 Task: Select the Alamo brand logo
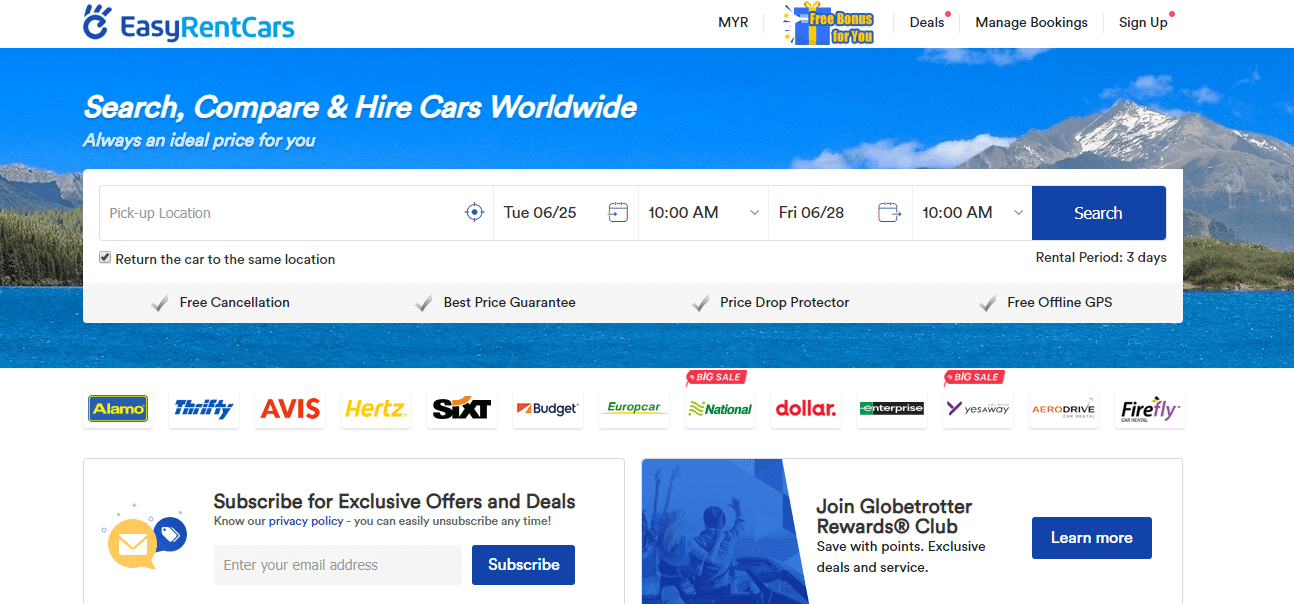[x=118, y=408]
